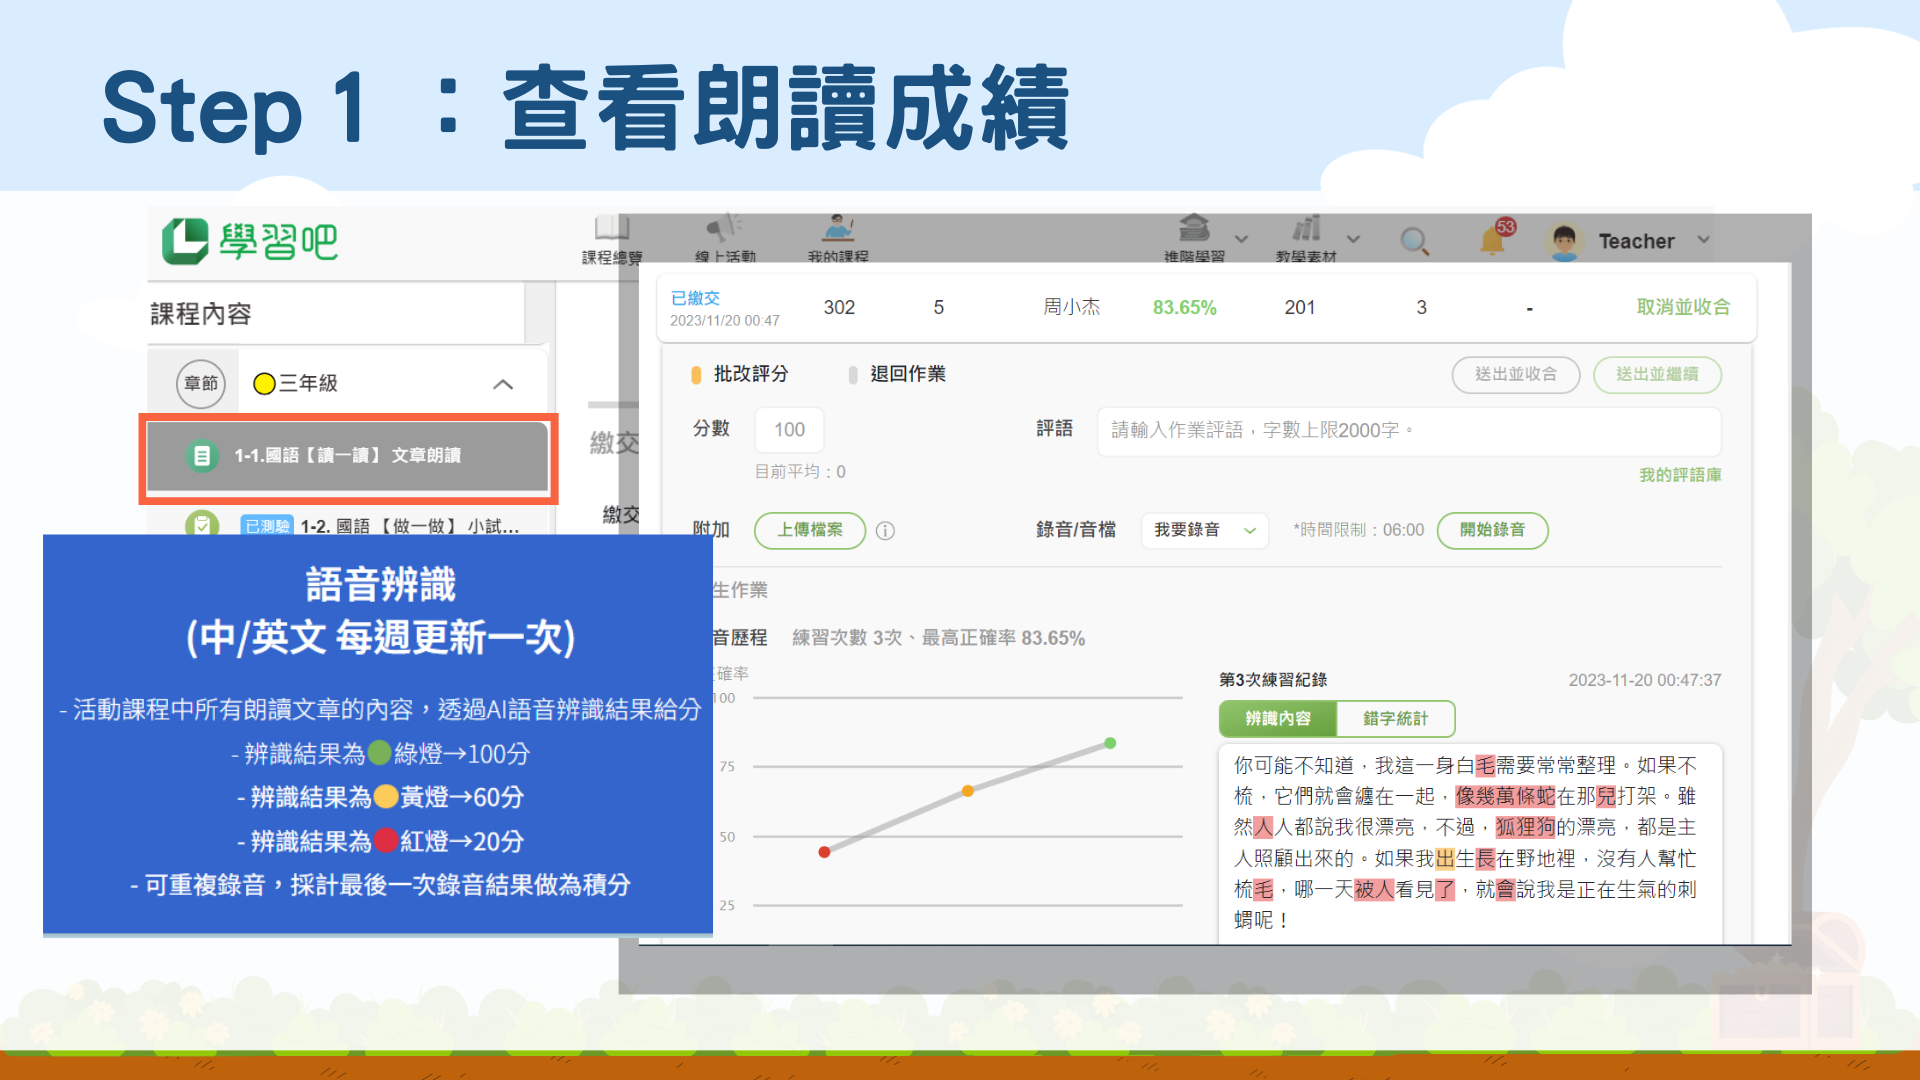The width and height of the screenshot is (1920, 1080).
Task: Click the 教學素材 books icon
Action: tap(1306, 228)
